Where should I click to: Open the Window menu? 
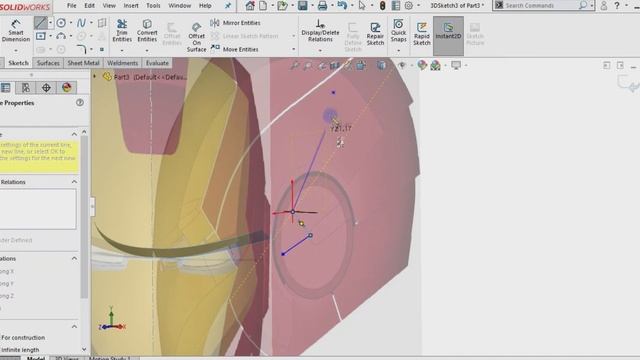click(180, 6)
